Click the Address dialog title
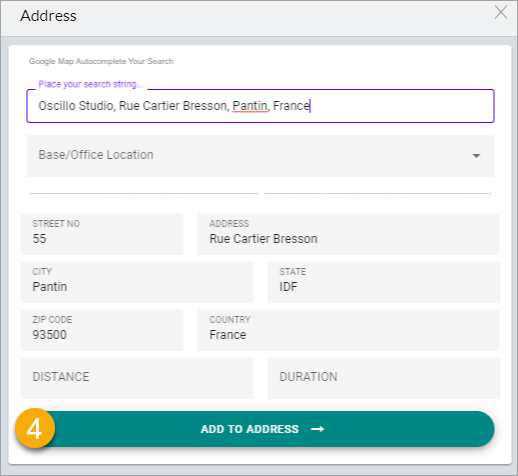The width and height of the screenshot is (518, 476). [48, 16]
